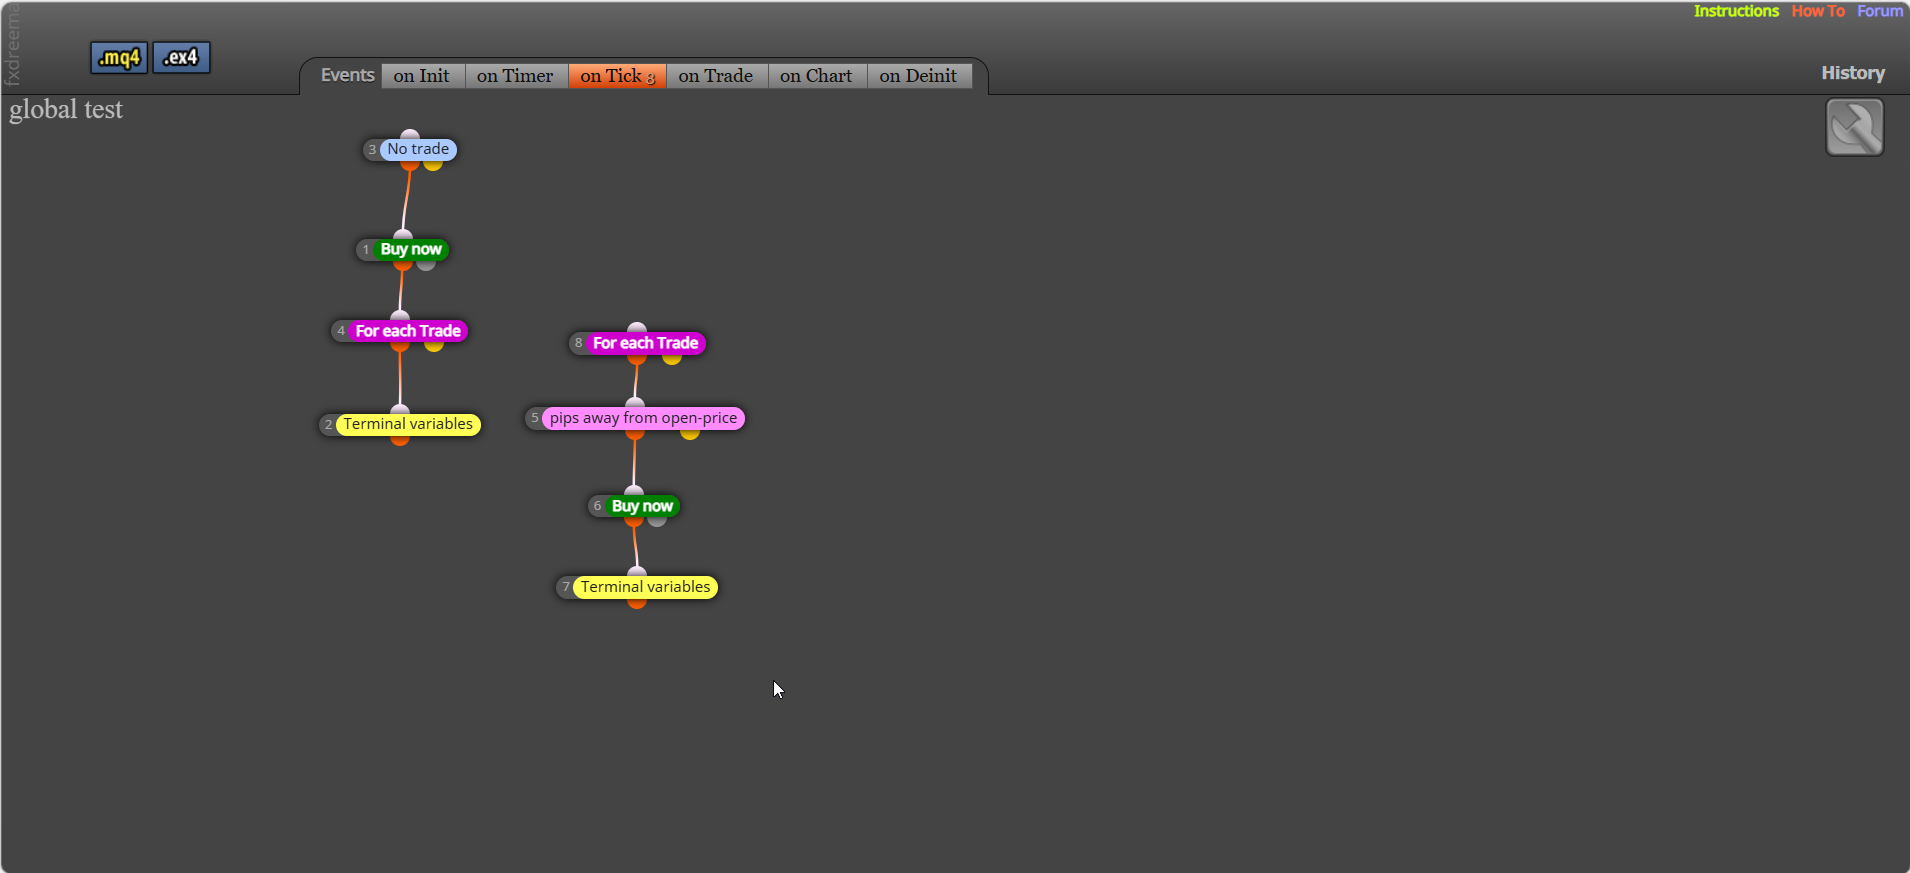The width and height of the screenshot is (1910, 873).
Task: Click the wrench settings icon
Action: click(x=1855, y=127)
